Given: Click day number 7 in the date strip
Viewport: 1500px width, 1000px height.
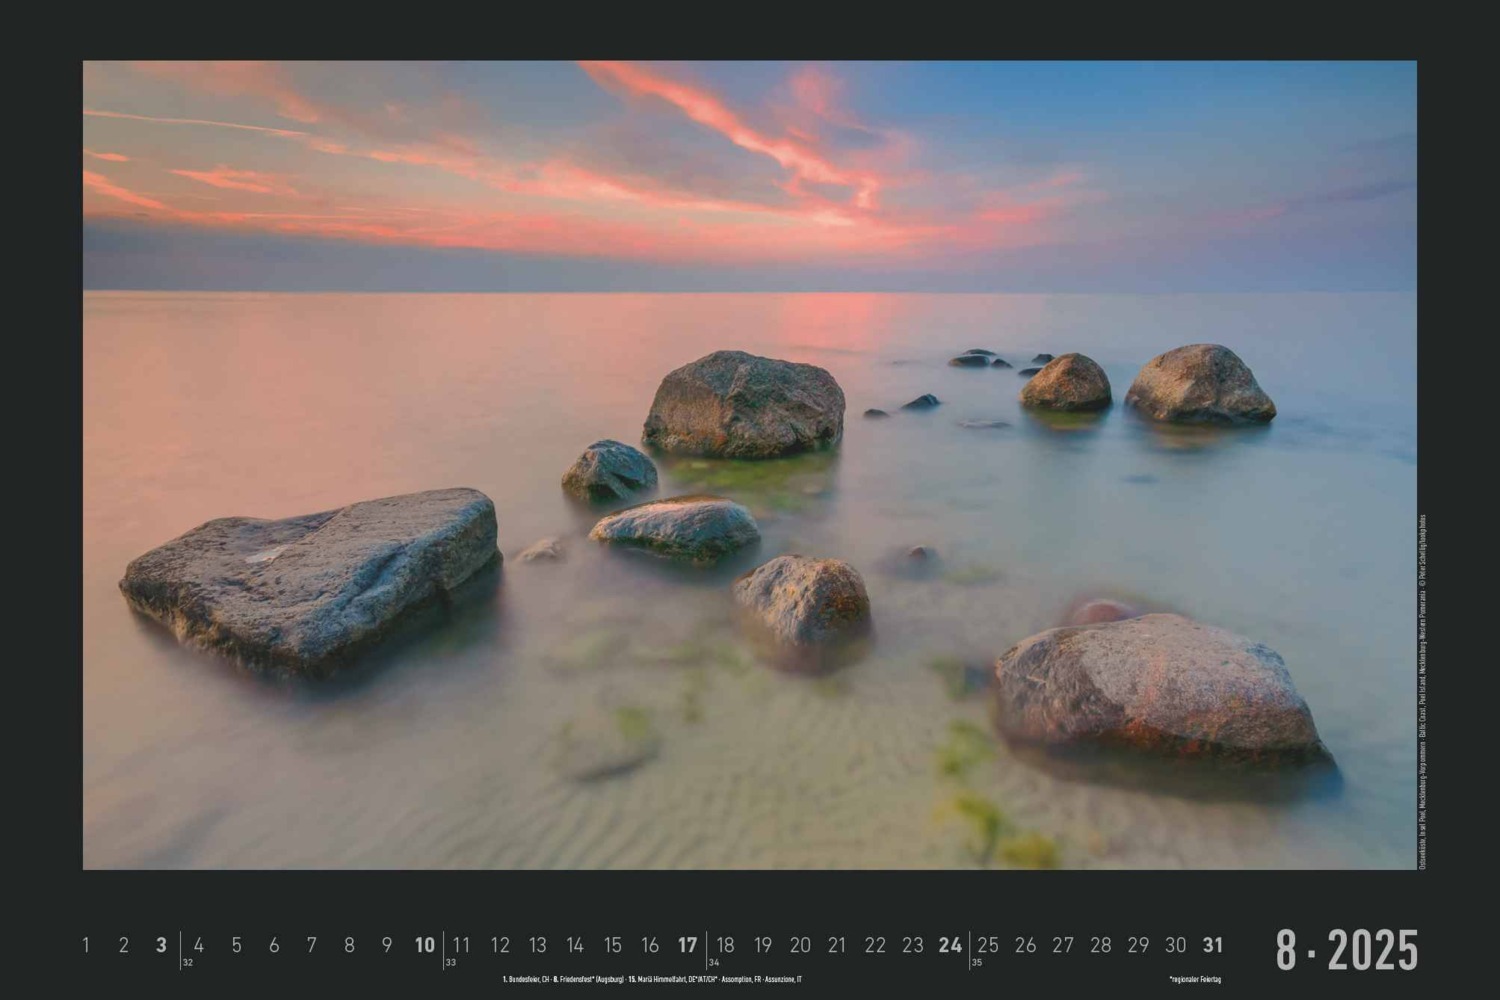Looking at the screenshot, I should [x=311, y=945].
